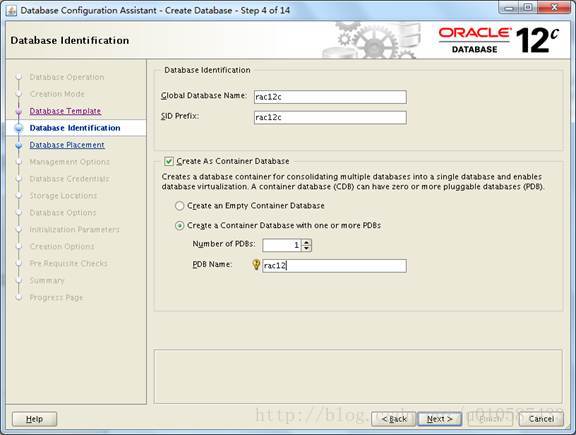Click the empty message area at bottom

click(358, 376)
